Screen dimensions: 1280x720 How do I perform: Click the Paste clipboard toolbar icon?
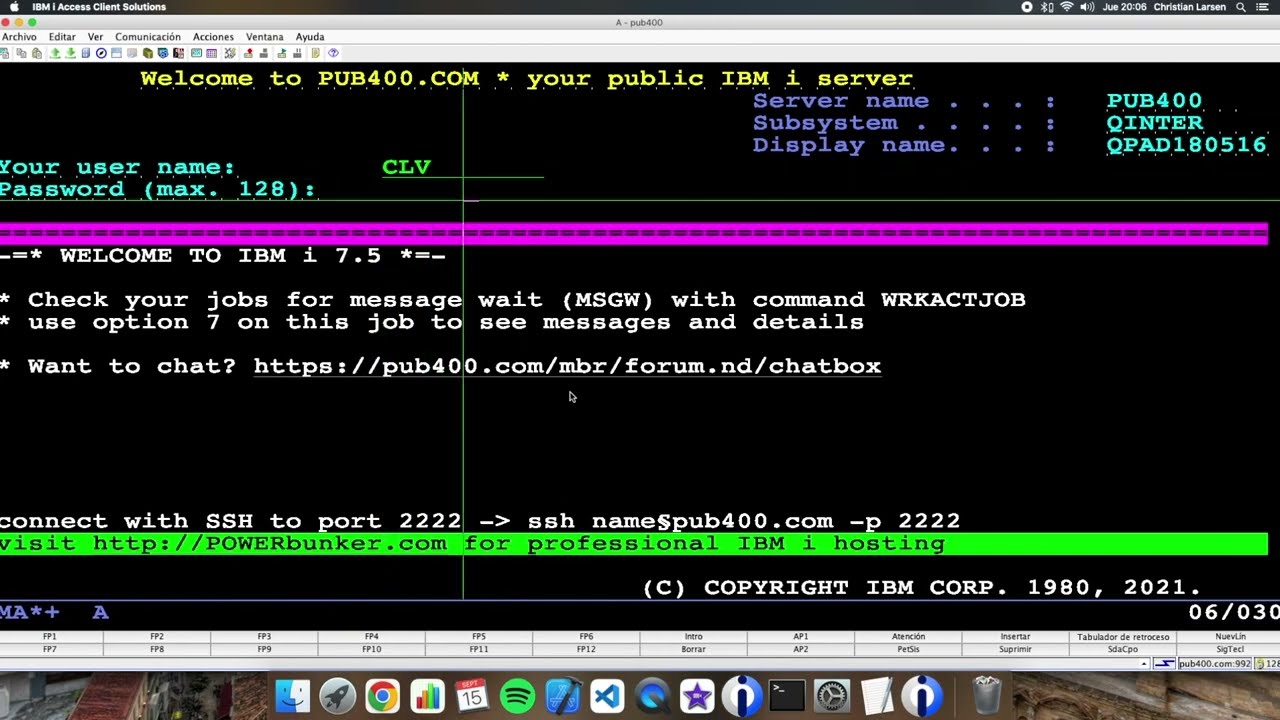(37, 53)
